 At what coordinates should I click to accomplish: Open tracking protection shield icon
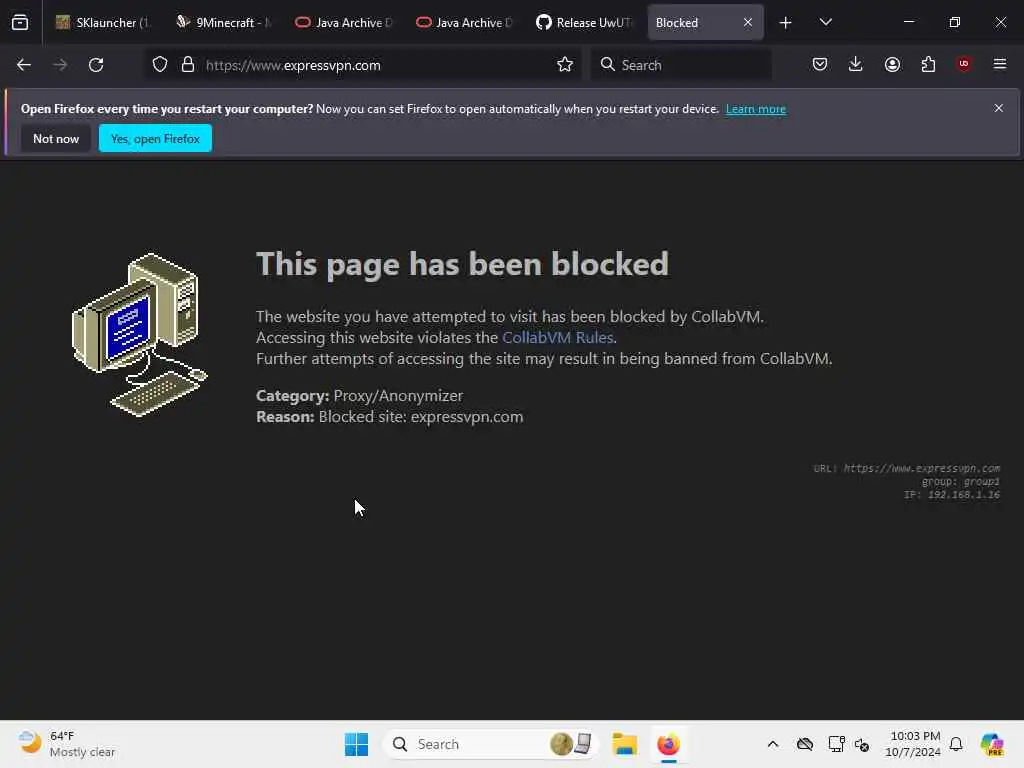160,65
